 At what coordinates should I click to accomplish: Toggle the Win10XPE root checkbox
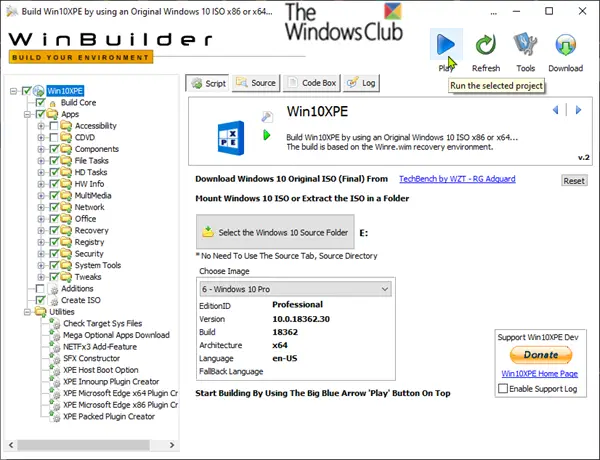(x=26, y=91)
